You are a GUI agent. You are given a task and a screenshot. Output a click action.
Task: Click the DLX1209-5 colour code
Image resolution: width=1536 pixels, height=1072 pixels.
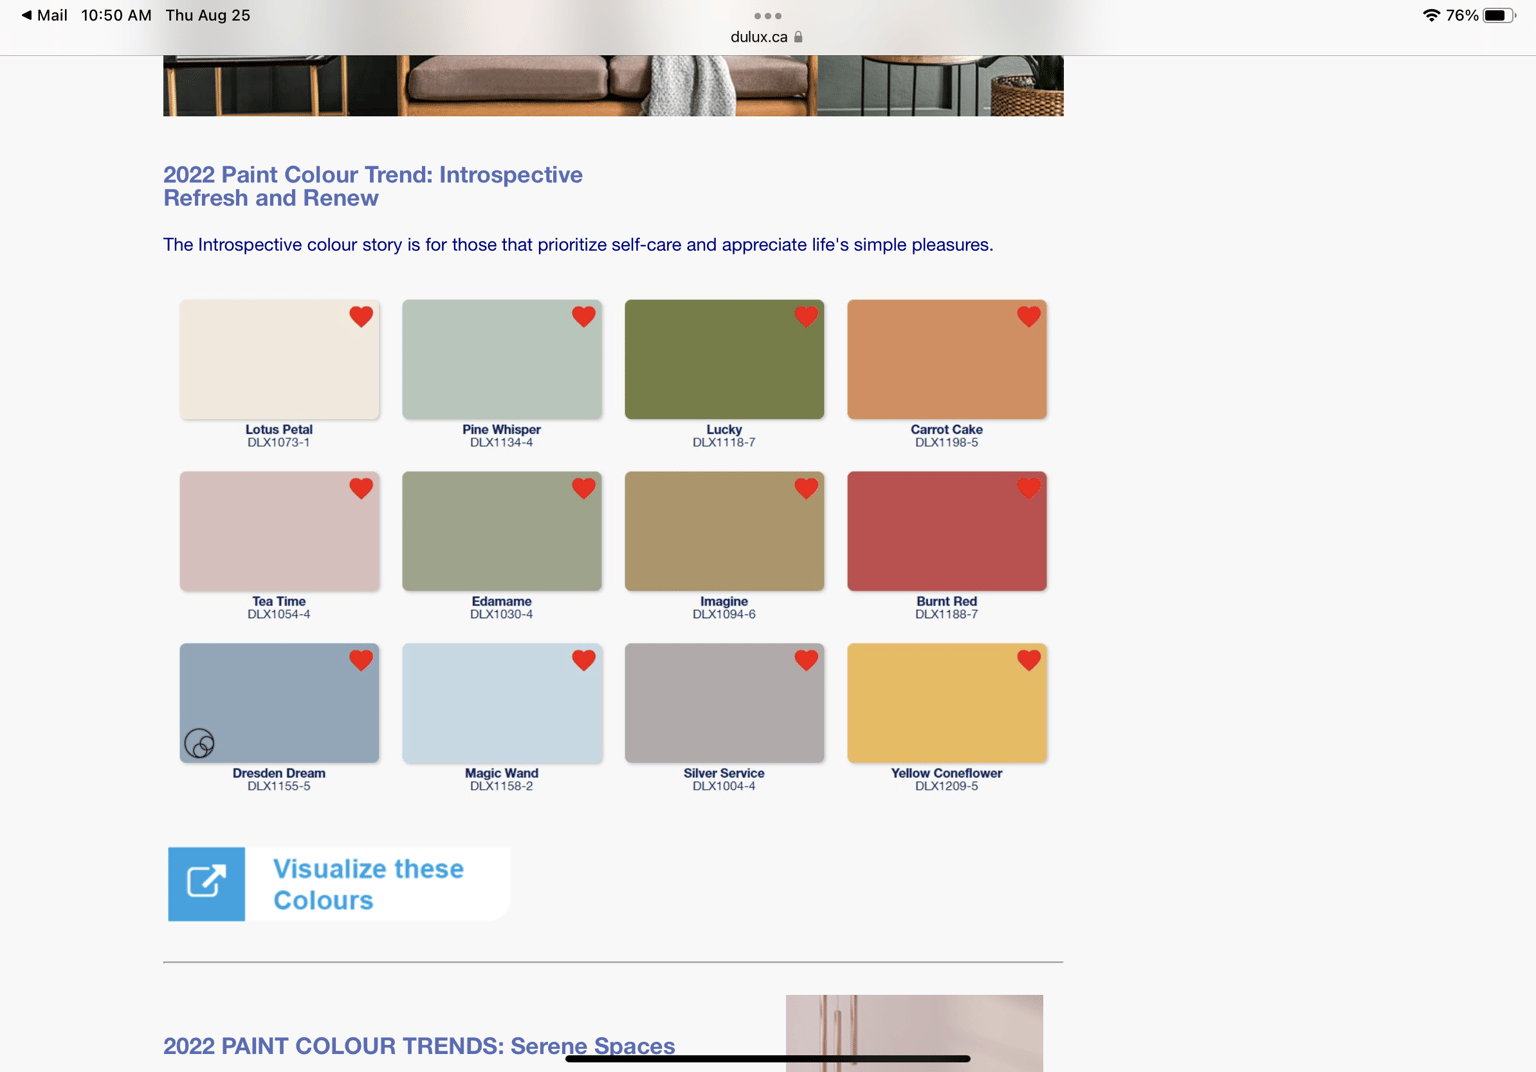(947, 786)
